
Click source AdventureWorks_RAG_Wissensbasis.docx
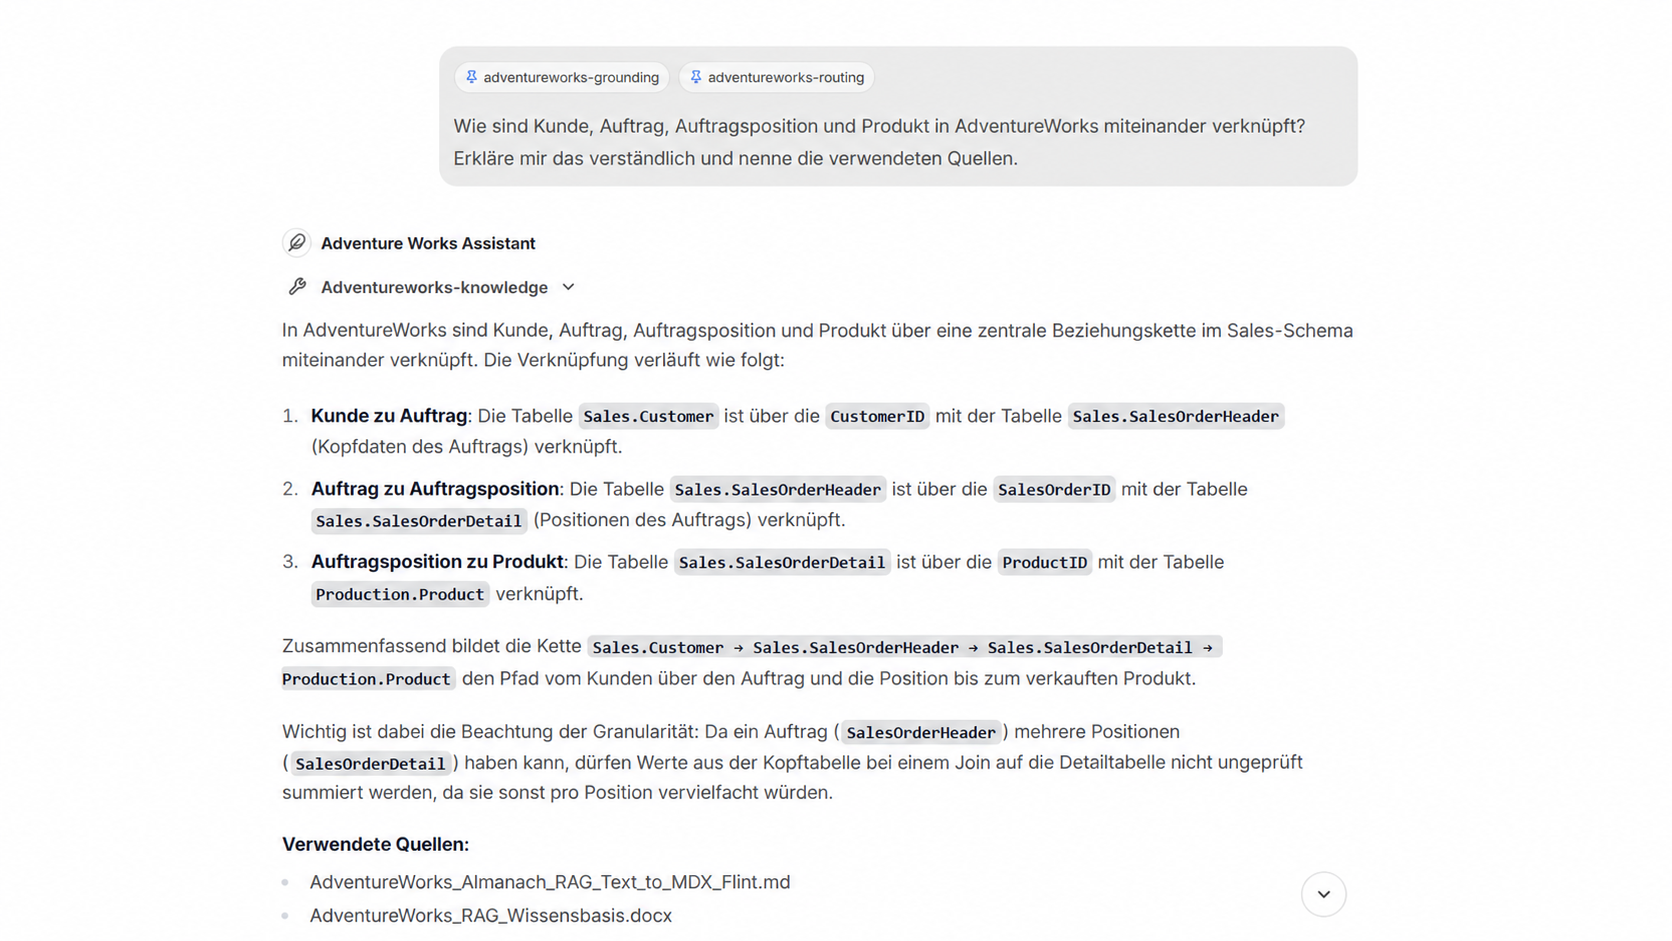pos(491,915)
